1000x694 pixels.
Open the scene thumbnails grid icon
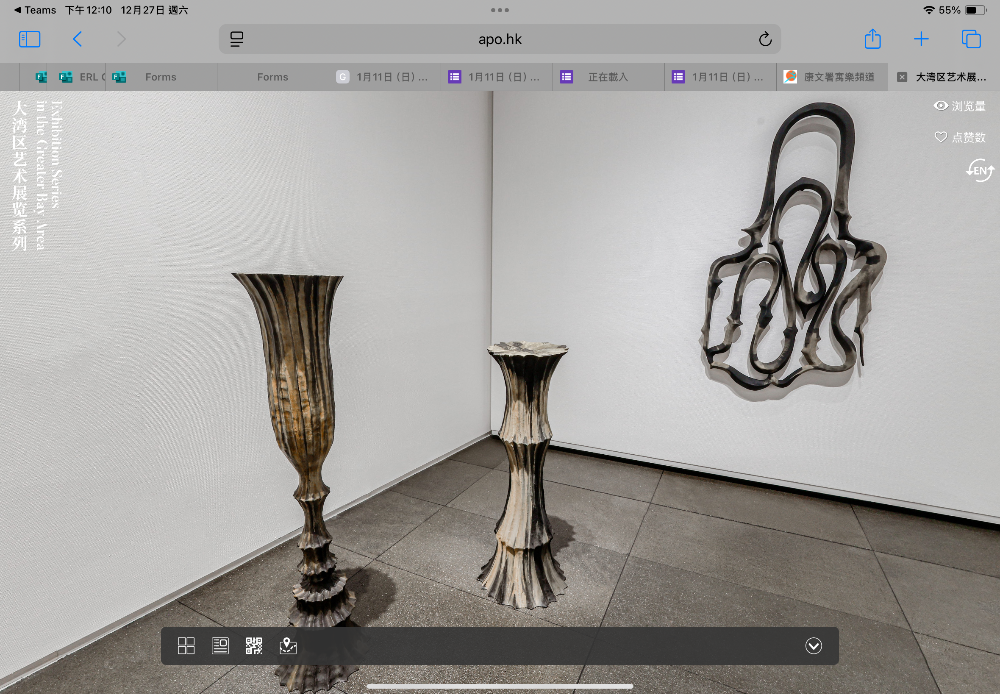pos(186,646)
